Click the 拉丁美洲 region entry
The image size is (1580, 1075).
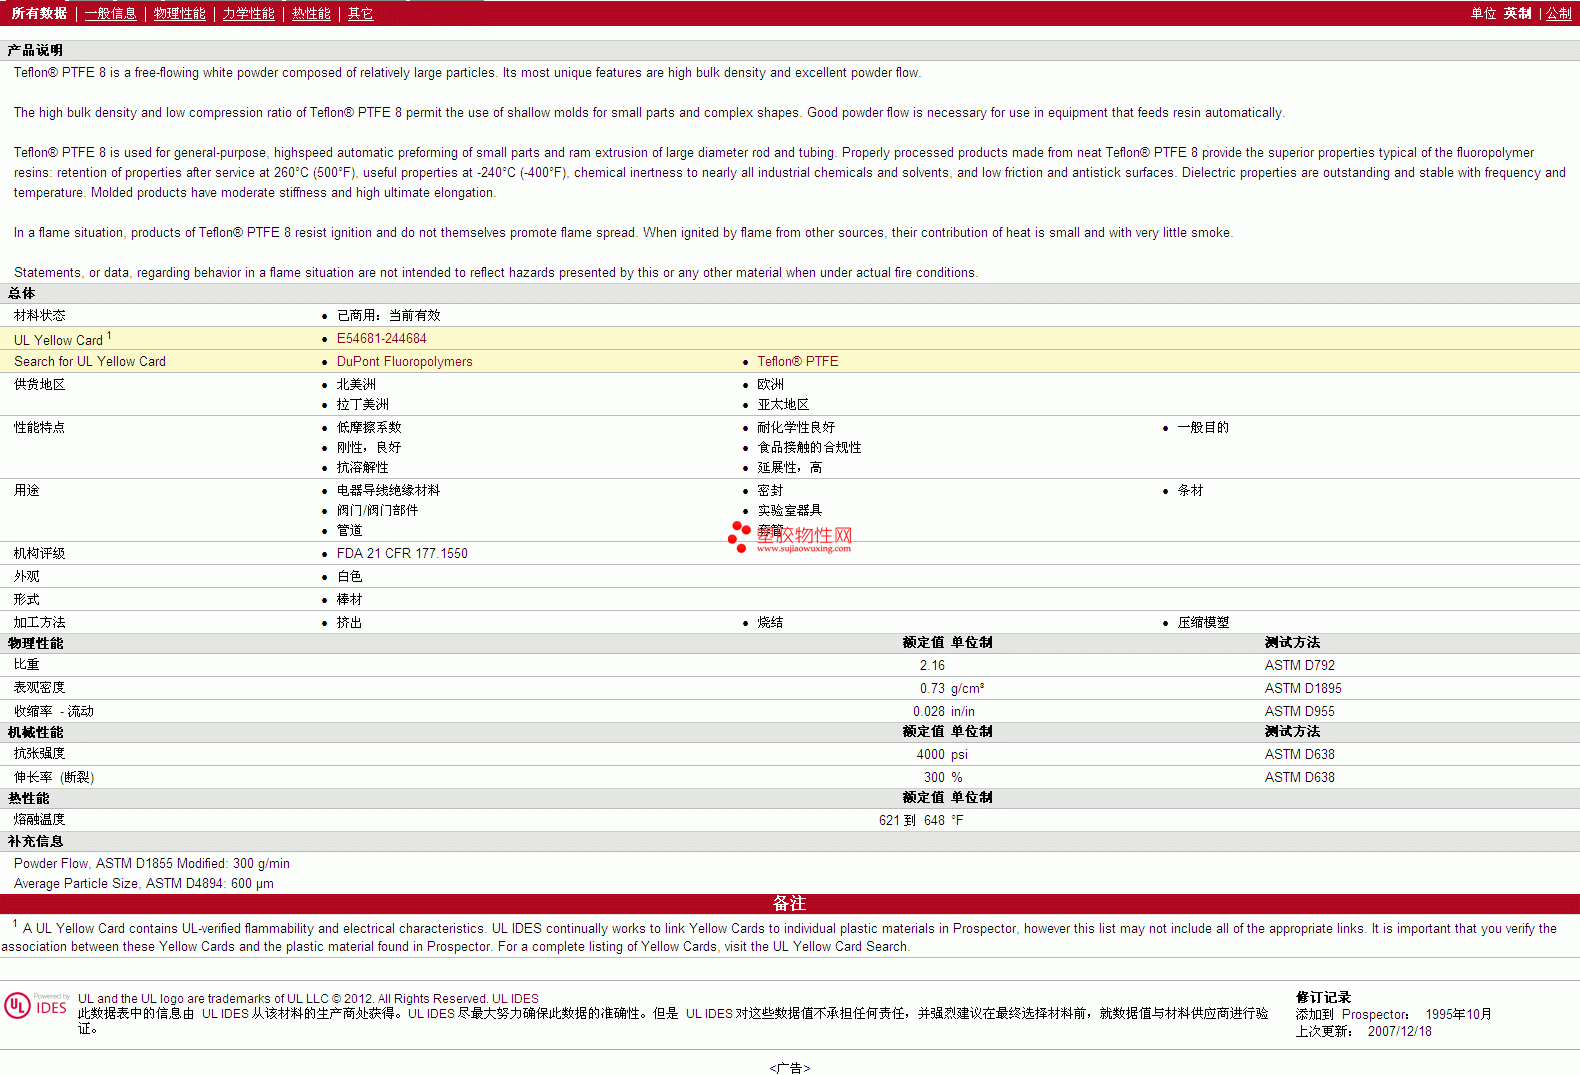pyautogui.click(x=362, y=405)
